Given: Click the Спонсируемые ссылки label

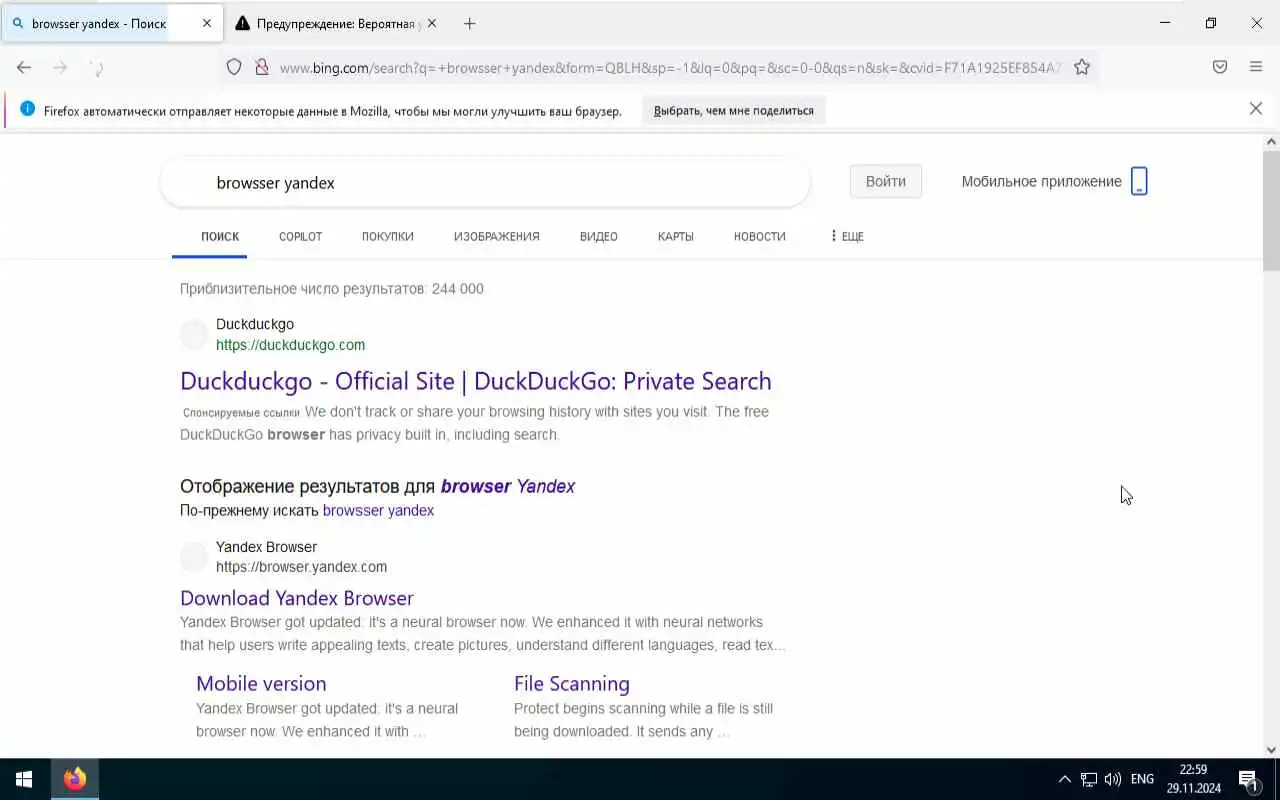Looking at the screenshot, I should tap(241, 412).
